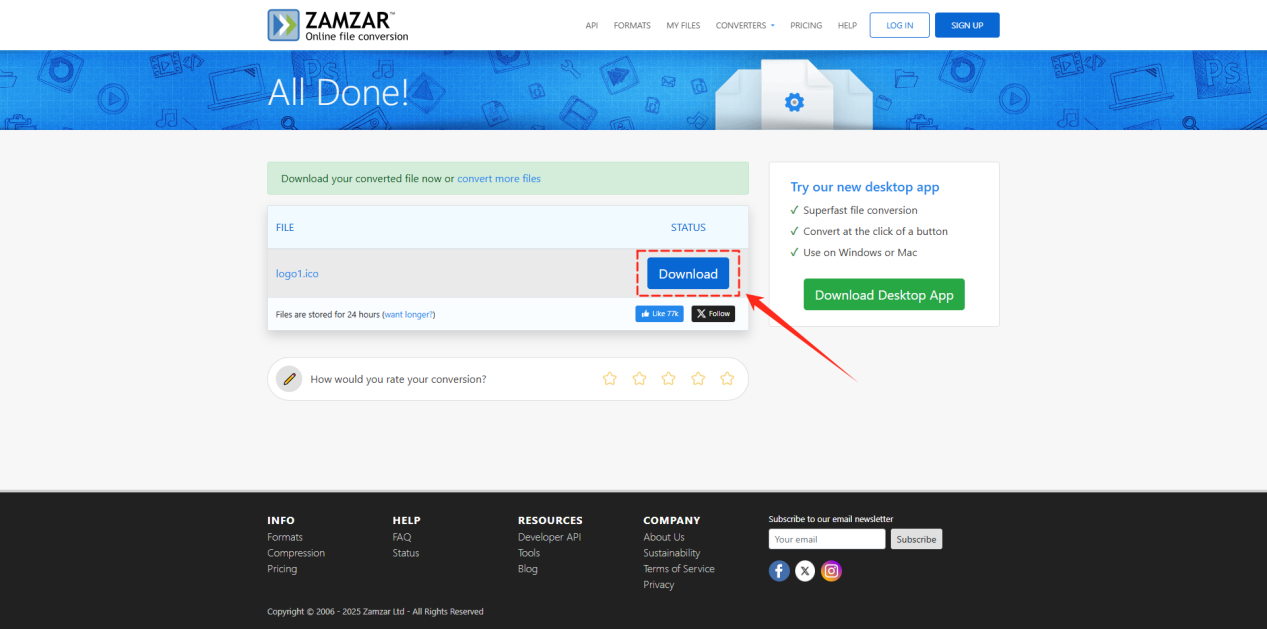This screenshot has height=629, width=1267.
Task: Click the want longer? link
Action: (408, 314)
